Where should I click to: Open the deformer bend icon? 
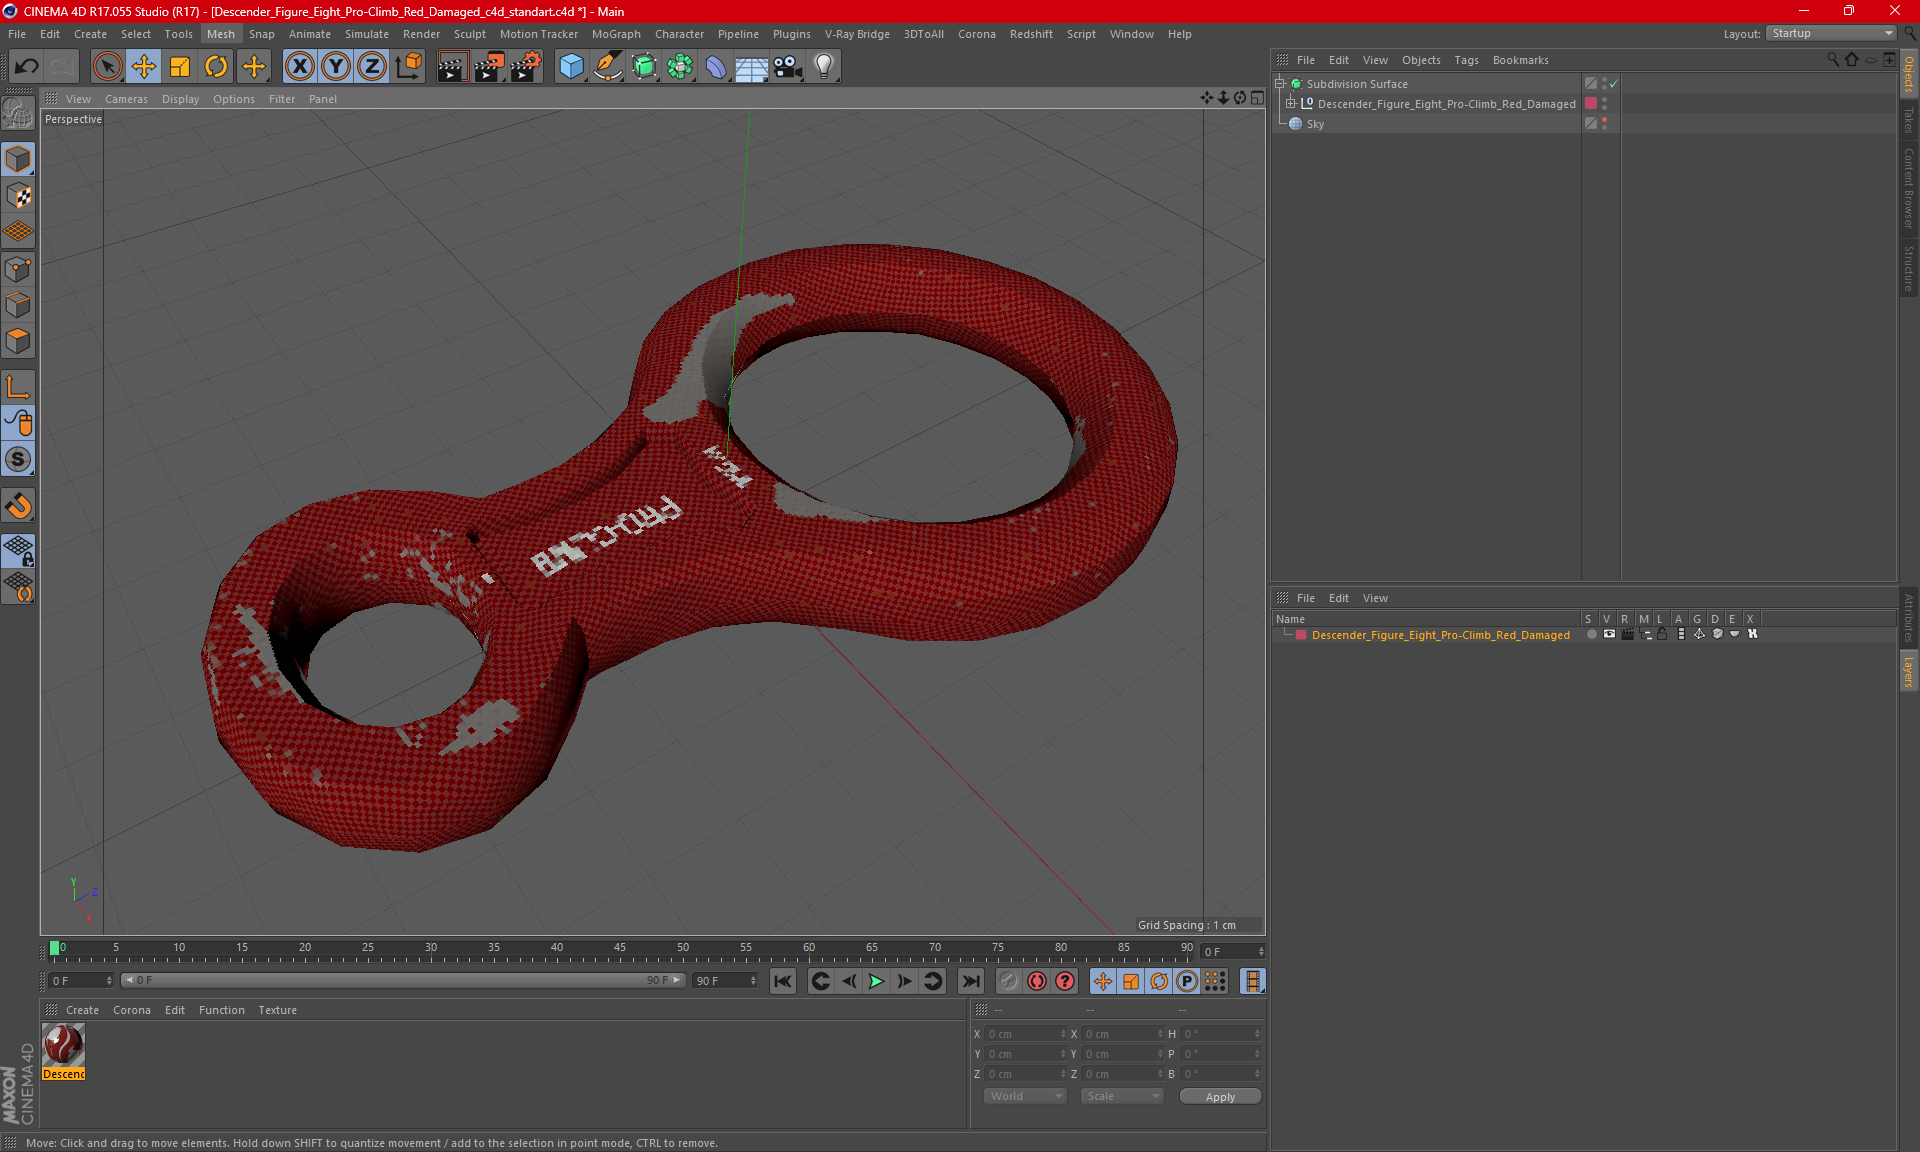716,67
